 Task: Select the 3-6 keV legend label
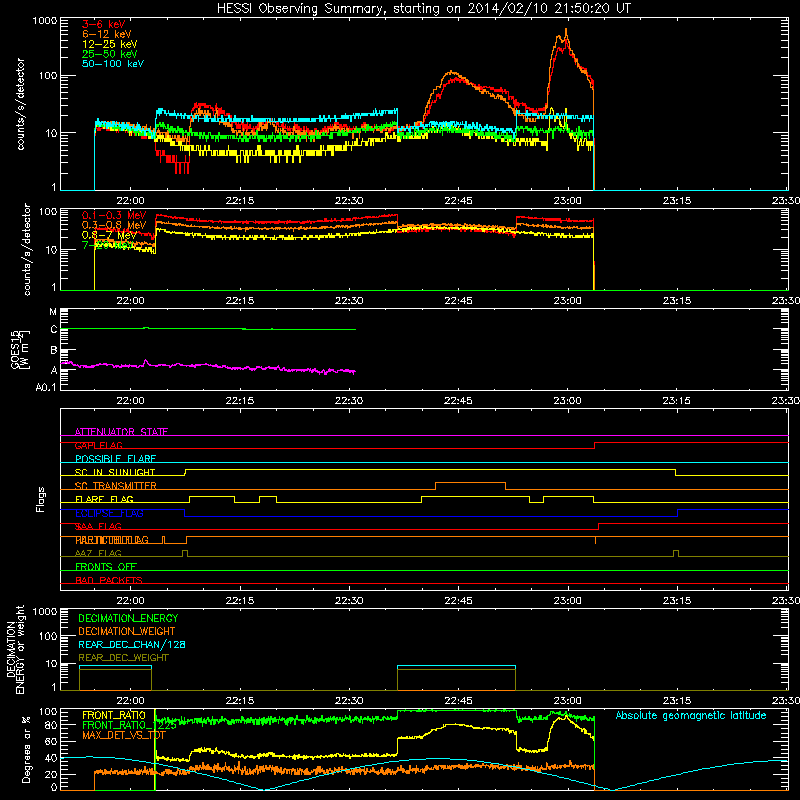[x=104, y=24]
